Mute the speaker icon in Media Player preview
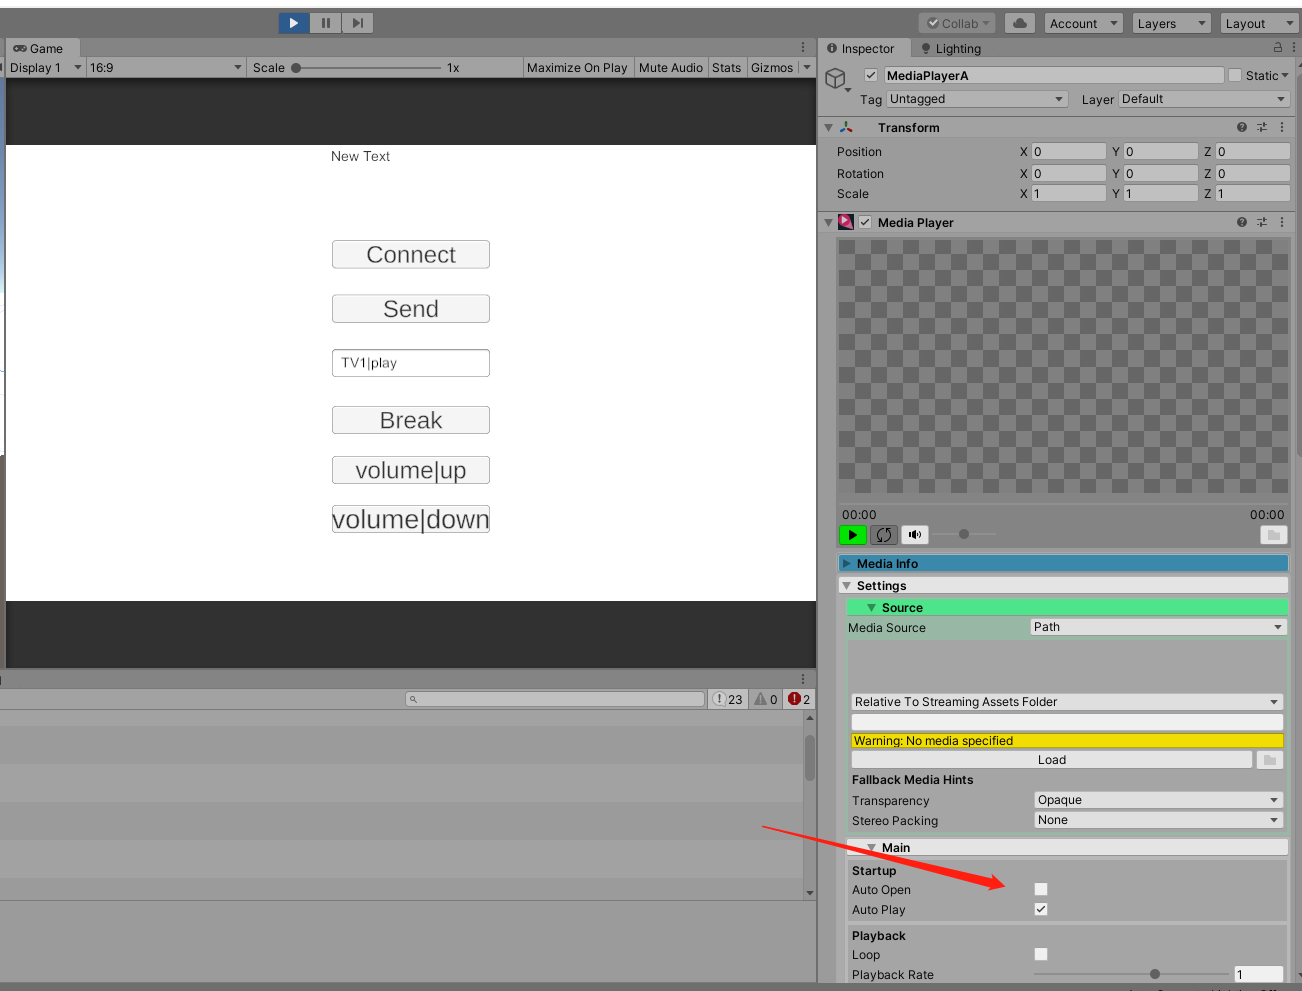Screen dimensions: 1302x991 point(914,534)
